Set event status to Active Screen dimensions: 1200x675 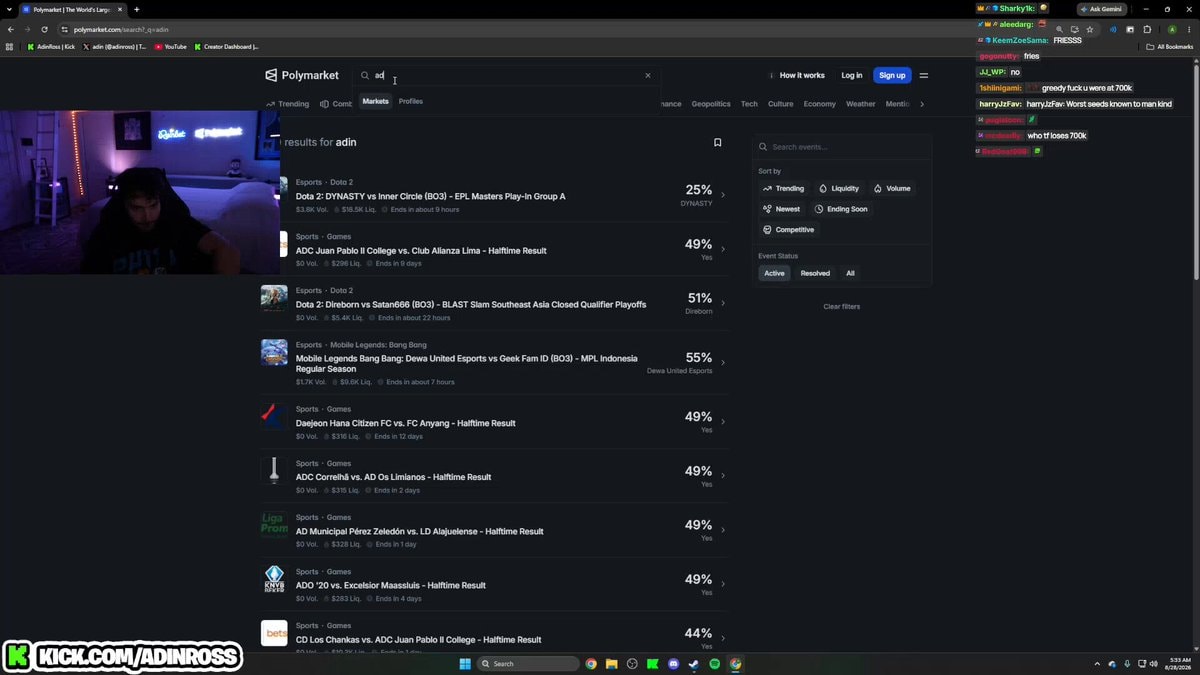click(775, 273)
